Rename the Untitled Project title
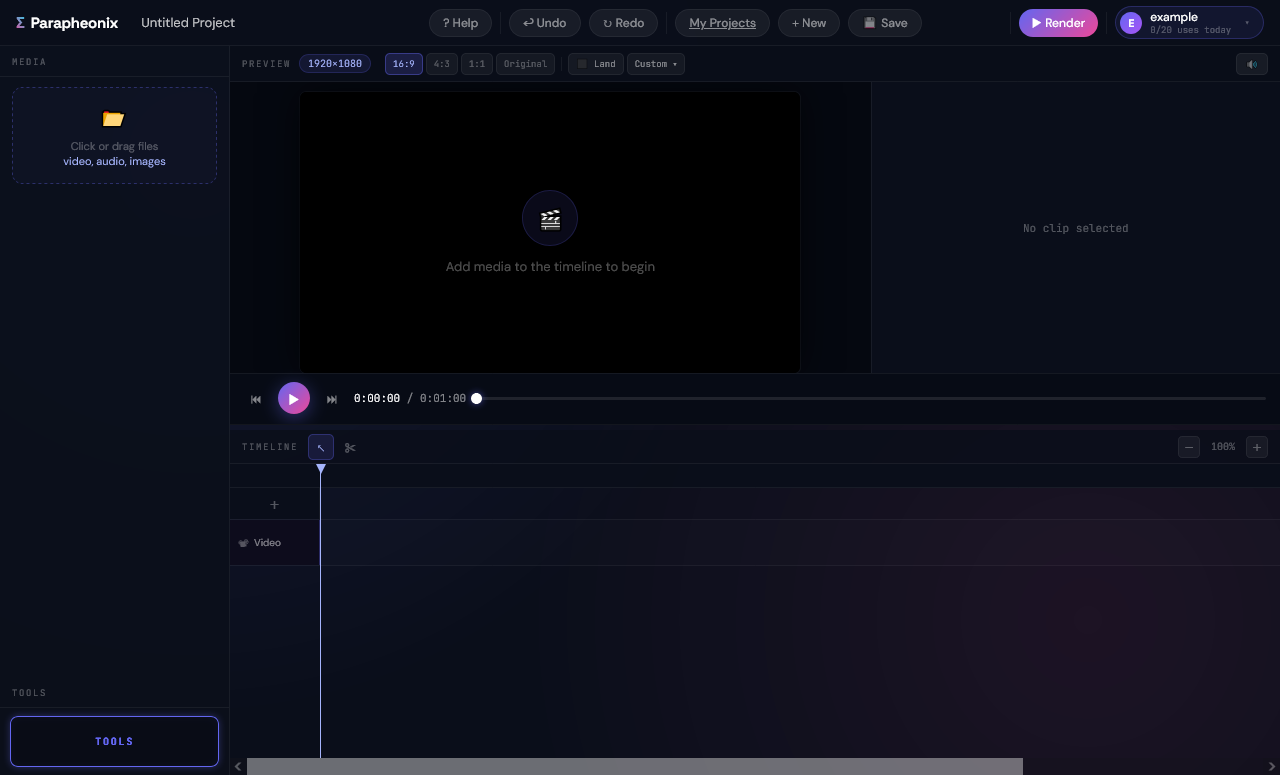Viewport: 1280px width, 775px height. 188,22
